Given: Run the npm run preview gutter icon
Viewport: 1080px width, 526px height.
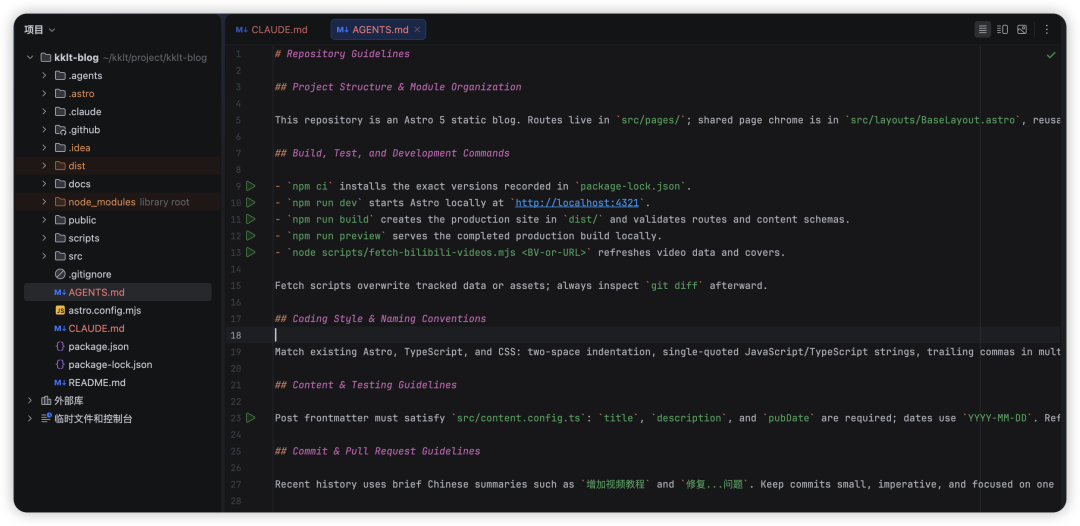Looking at the screenshot, I should pos(251,235).
